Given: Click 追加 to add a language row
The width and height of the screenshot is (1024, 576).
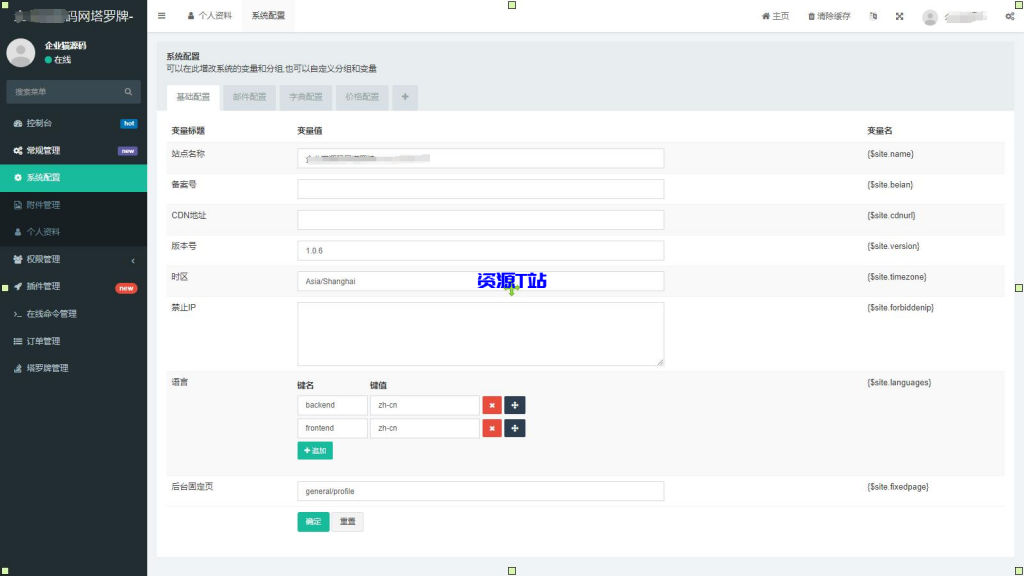Looking at the screenshot, I should 315,450.
